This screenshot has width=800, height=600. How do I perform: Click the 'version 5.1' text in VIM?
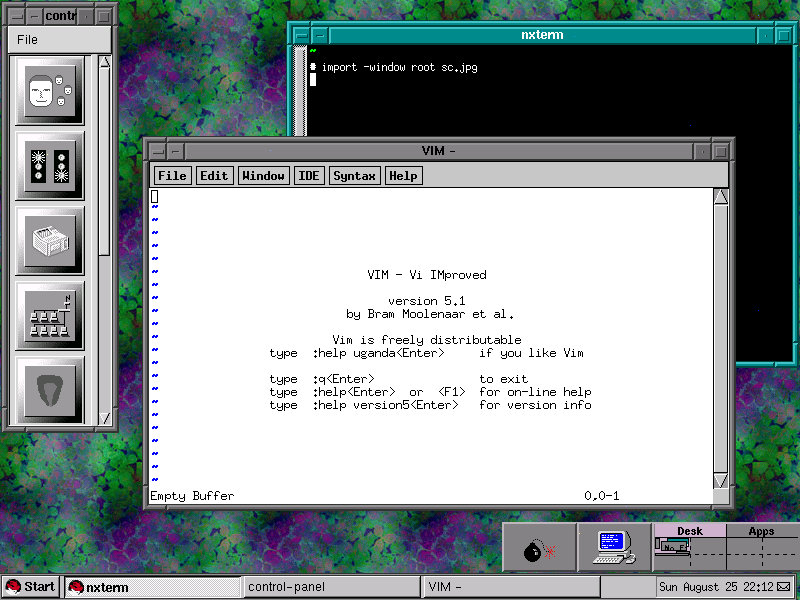(427, 301)
